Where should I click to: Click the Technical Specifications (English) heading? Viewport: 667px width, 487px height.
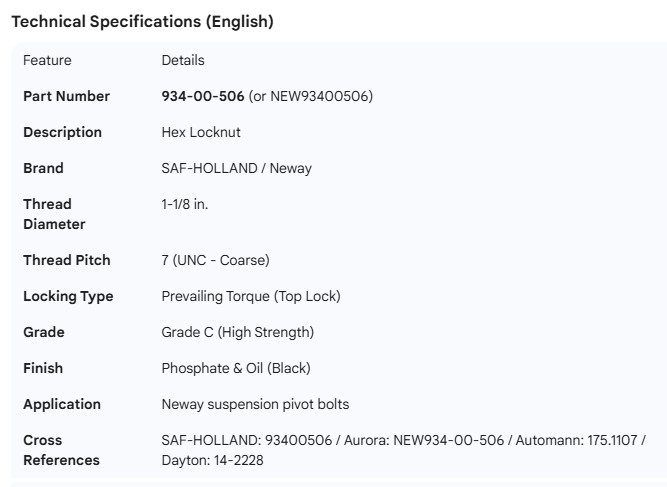click(x=141, y=21)
